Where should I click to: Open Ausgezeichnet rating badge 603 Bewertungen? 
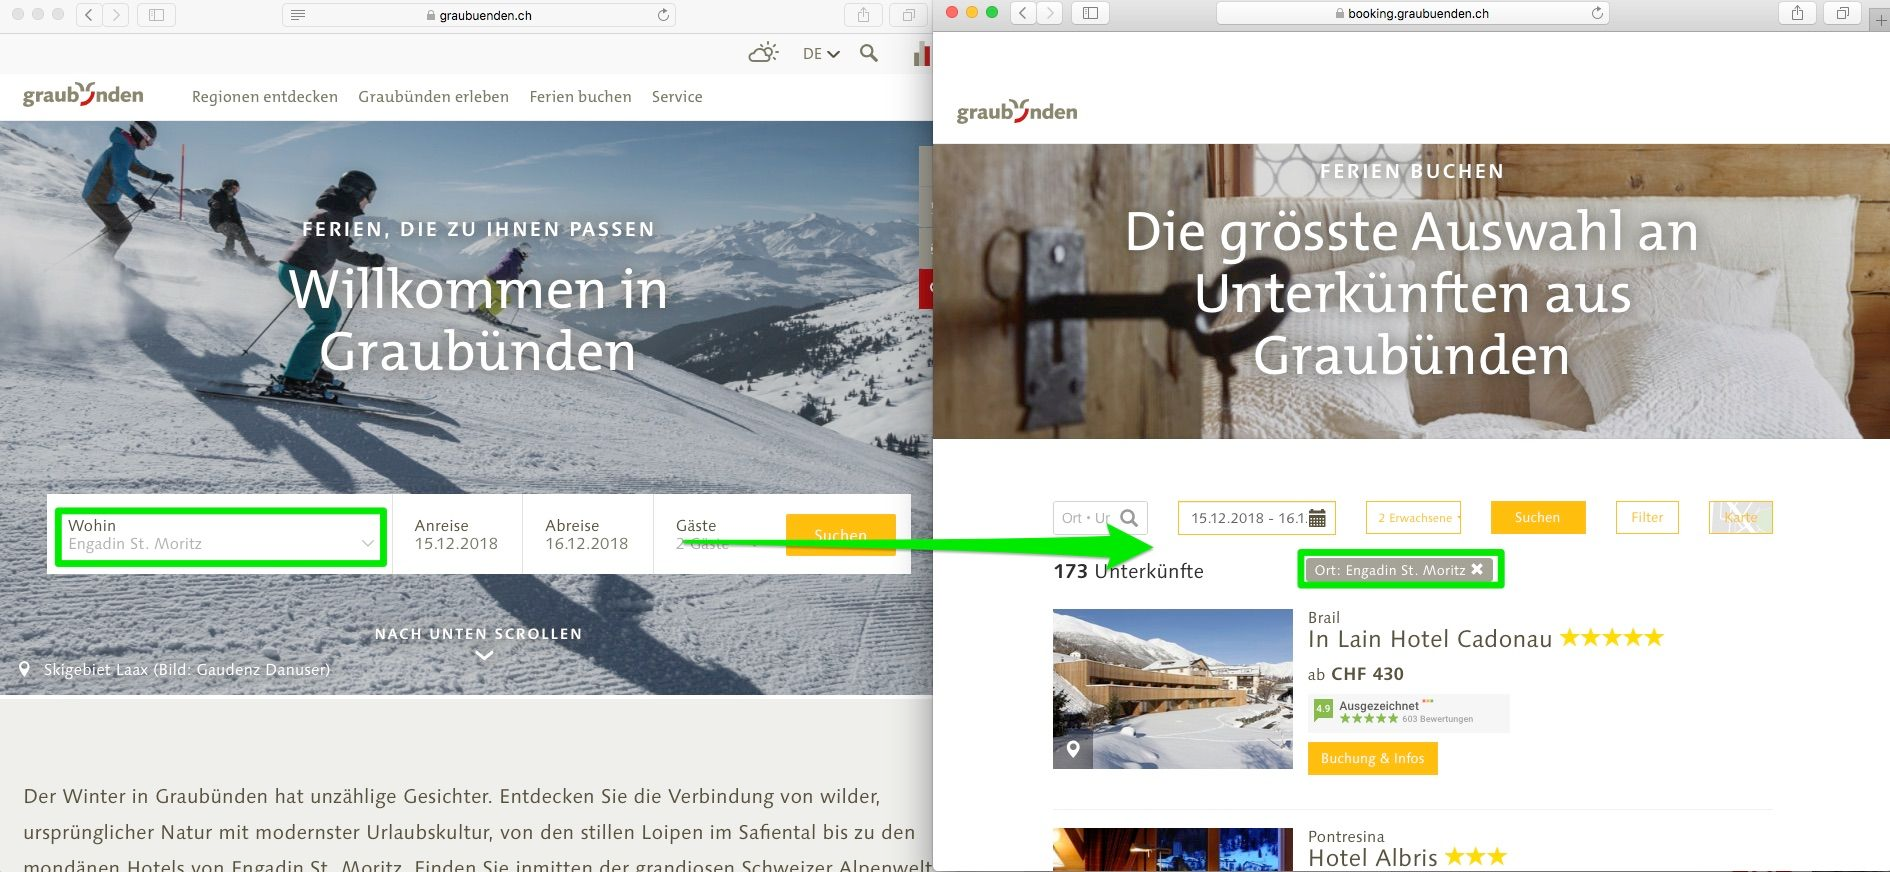(1408, 712)
